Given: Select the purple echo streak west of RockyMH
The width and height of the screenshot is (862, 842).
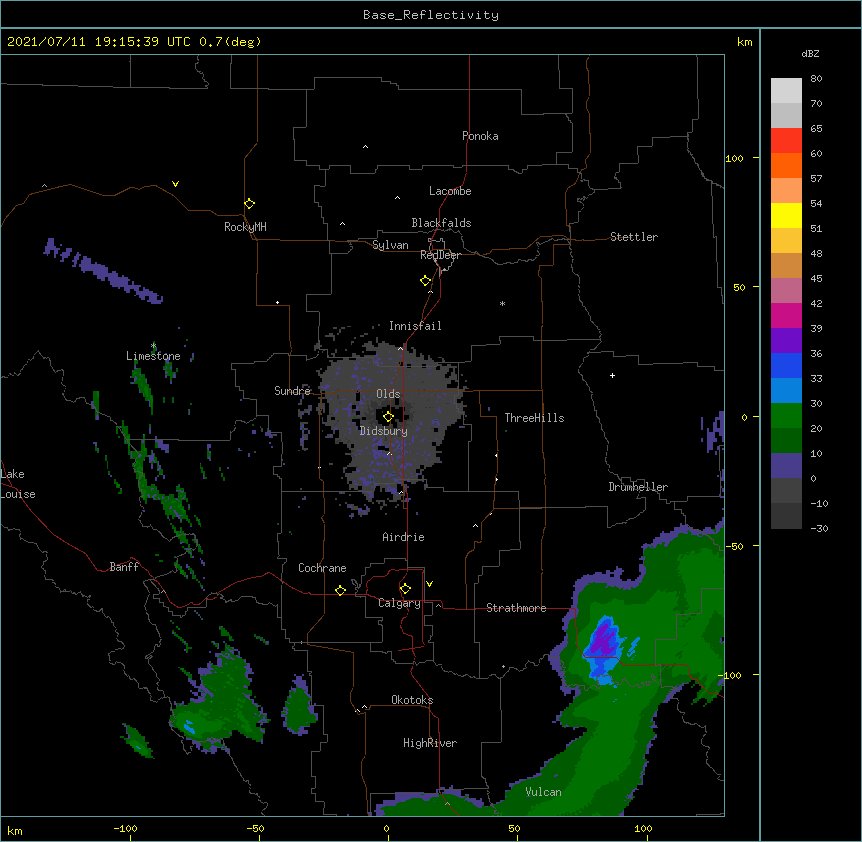Looking at the screenshot, I should click(x=103, y=271).
